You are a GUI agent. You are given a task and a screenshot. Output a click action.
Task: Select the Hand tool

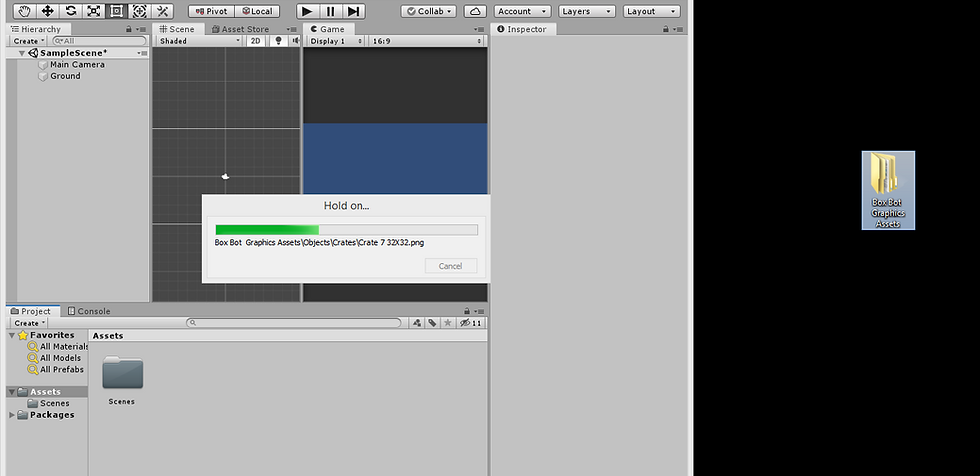[x=24, y=11]
